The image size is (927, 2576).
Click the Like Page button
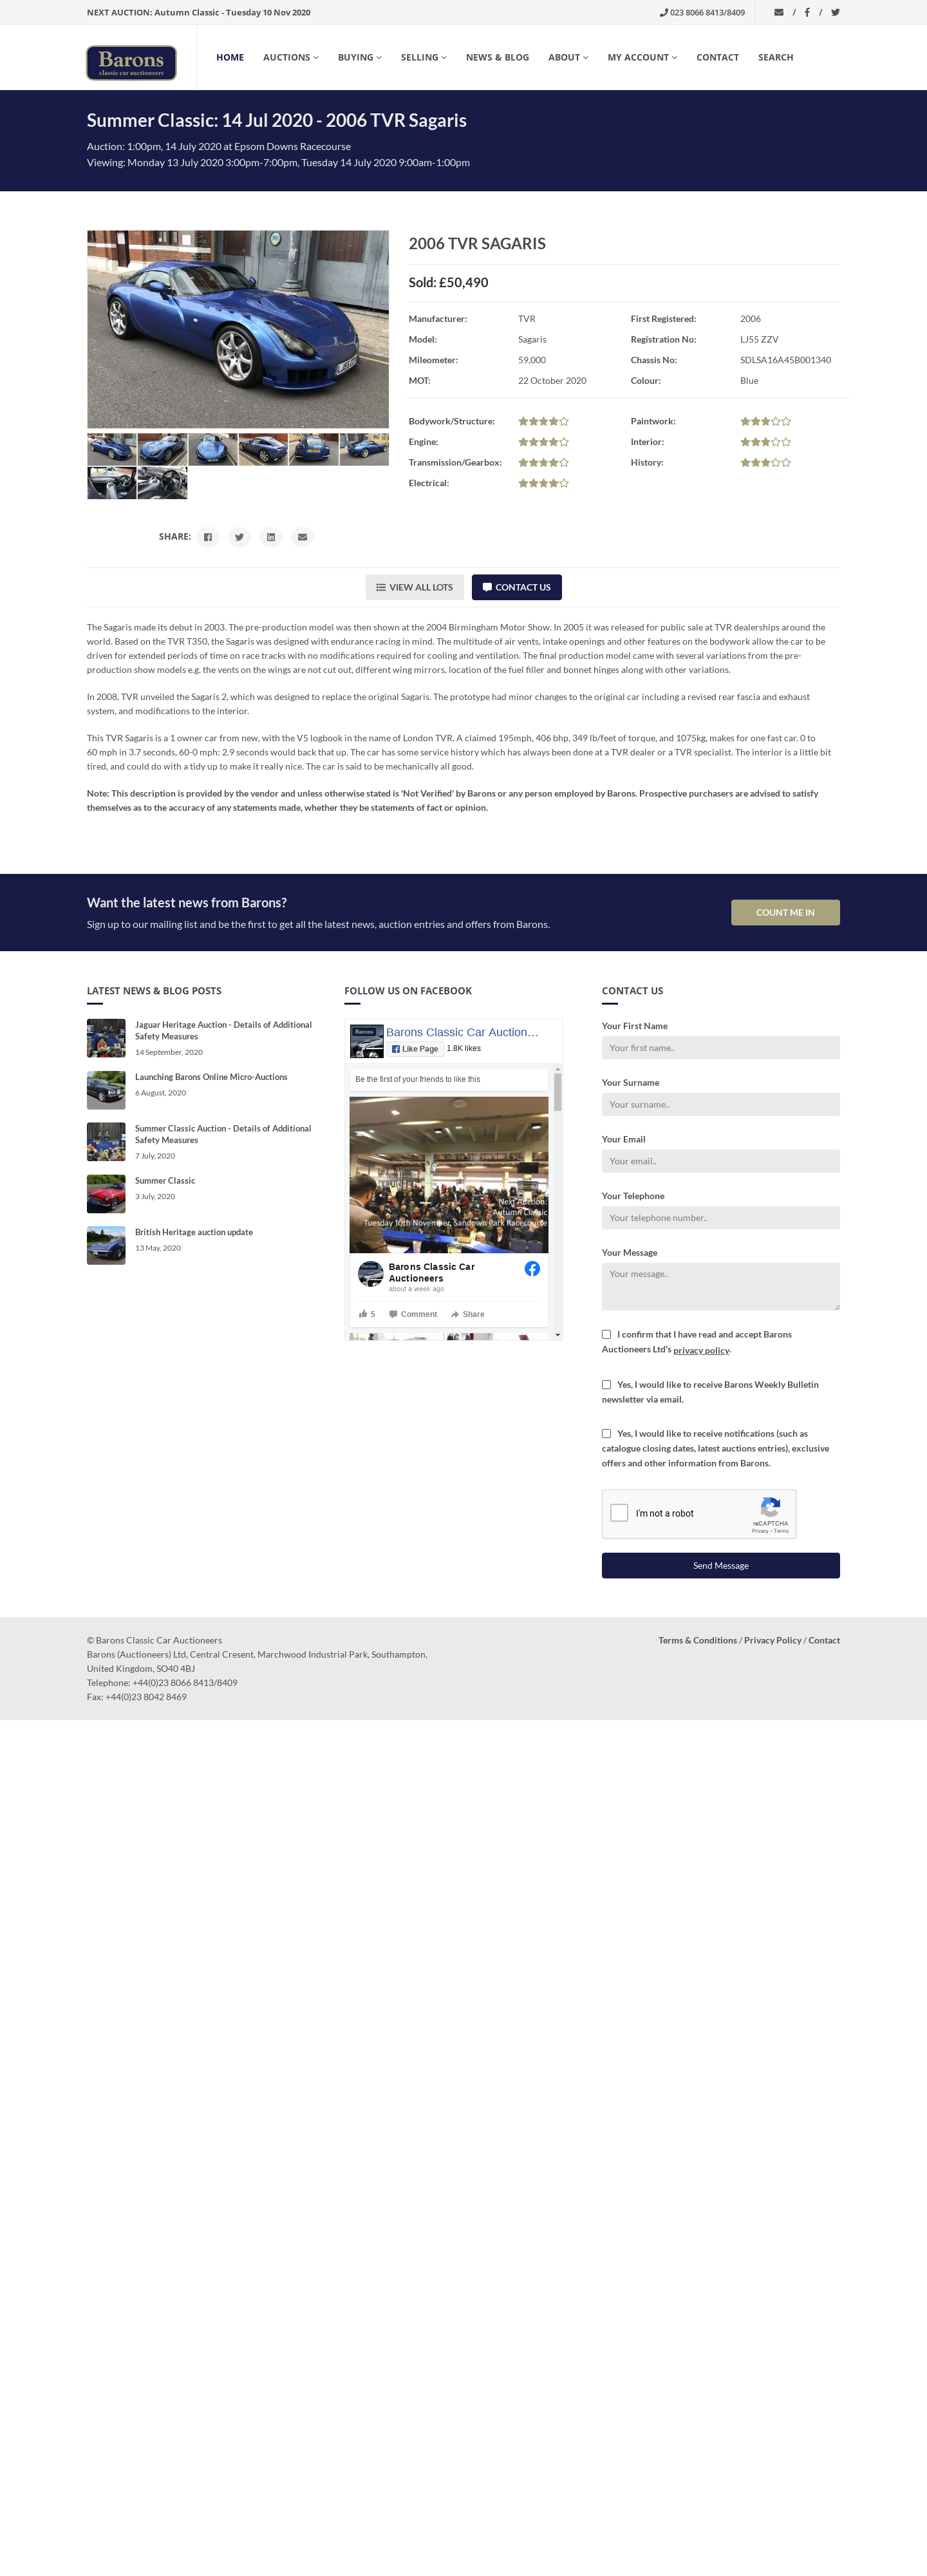(415, 1049)
